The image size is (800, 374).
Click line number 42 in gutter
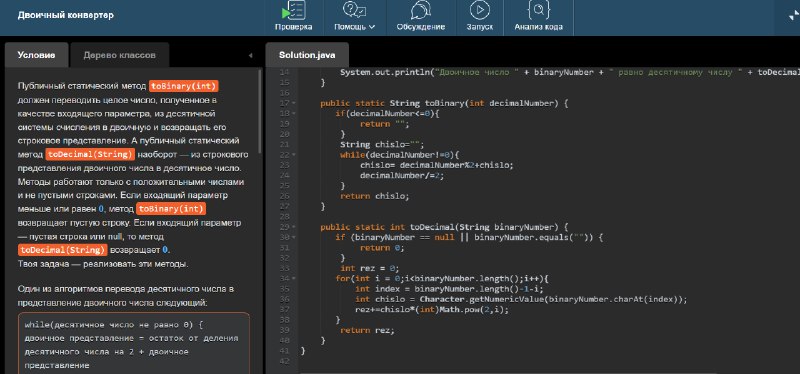point(285,361)
